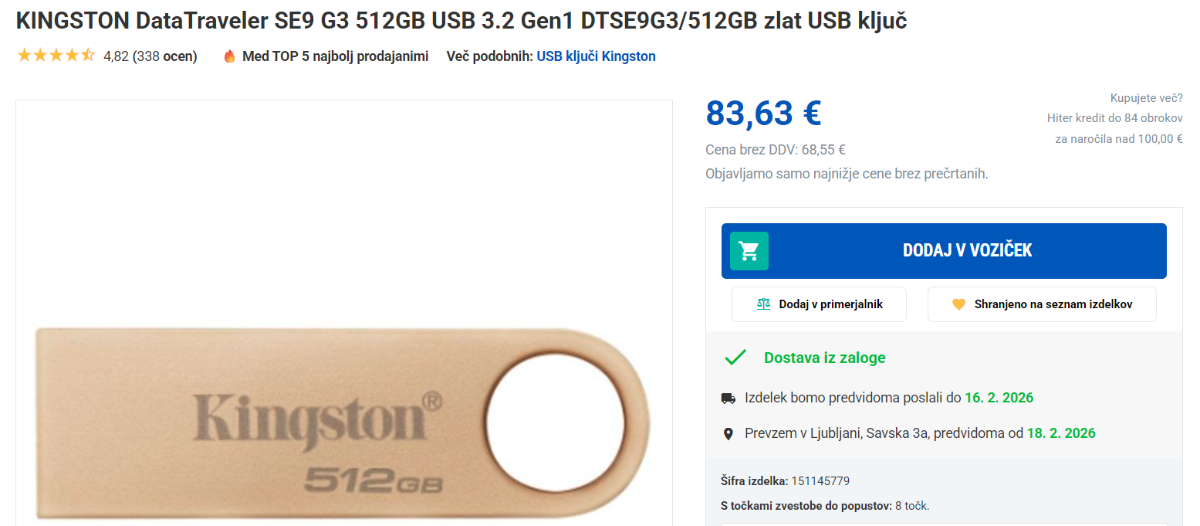1200x526 pixels.
Task: Open 'Med TOP 5 najbolj prodajanimi' link
Action: click(335, 57)
